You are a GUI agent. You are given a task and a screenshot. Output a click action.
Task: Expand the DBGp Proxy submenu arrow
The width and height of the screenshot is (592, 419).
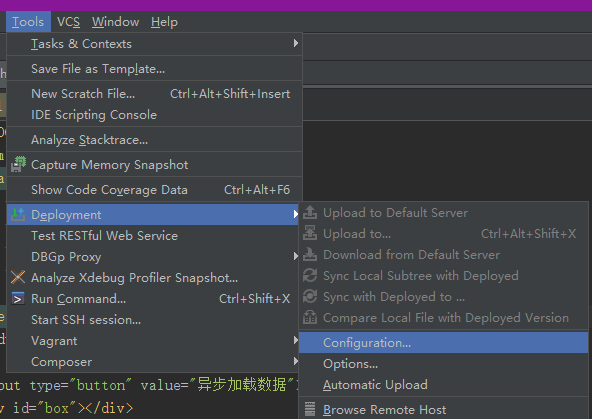[x=295, y=257]
